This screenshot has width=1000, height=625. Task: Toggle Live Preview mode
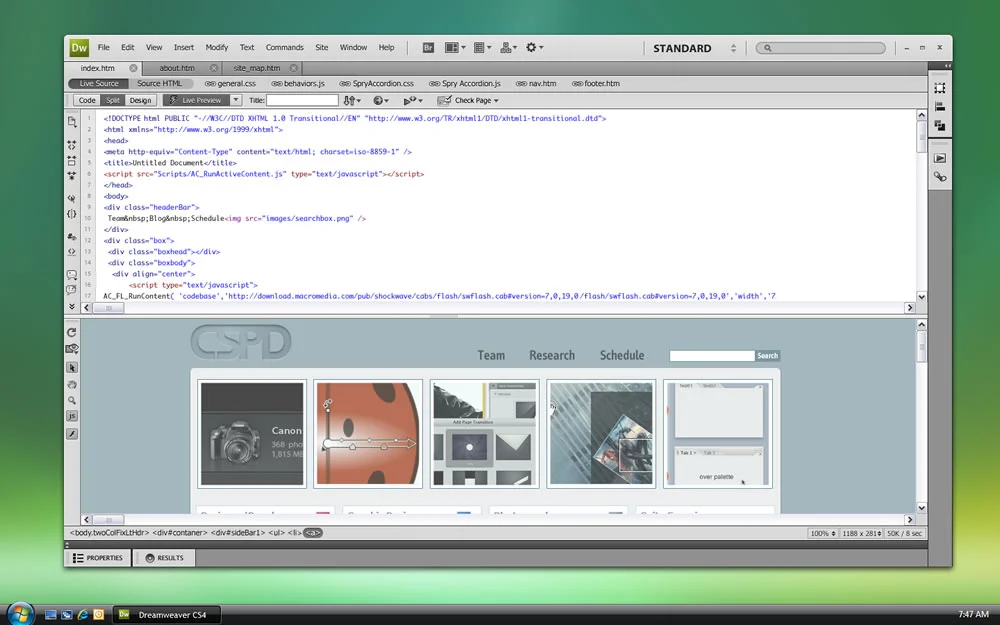click(196, 100)
